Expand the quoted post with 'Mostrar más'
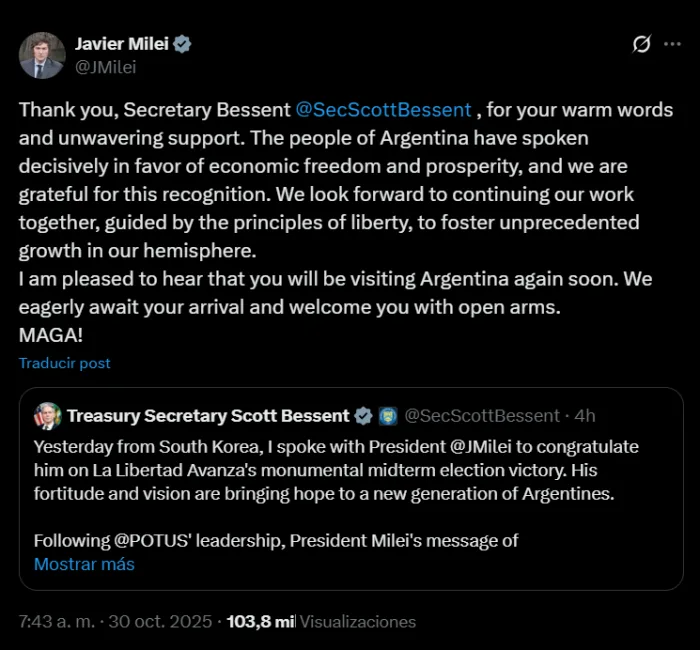This screenshot has width=700, height=650. point(84,564)
